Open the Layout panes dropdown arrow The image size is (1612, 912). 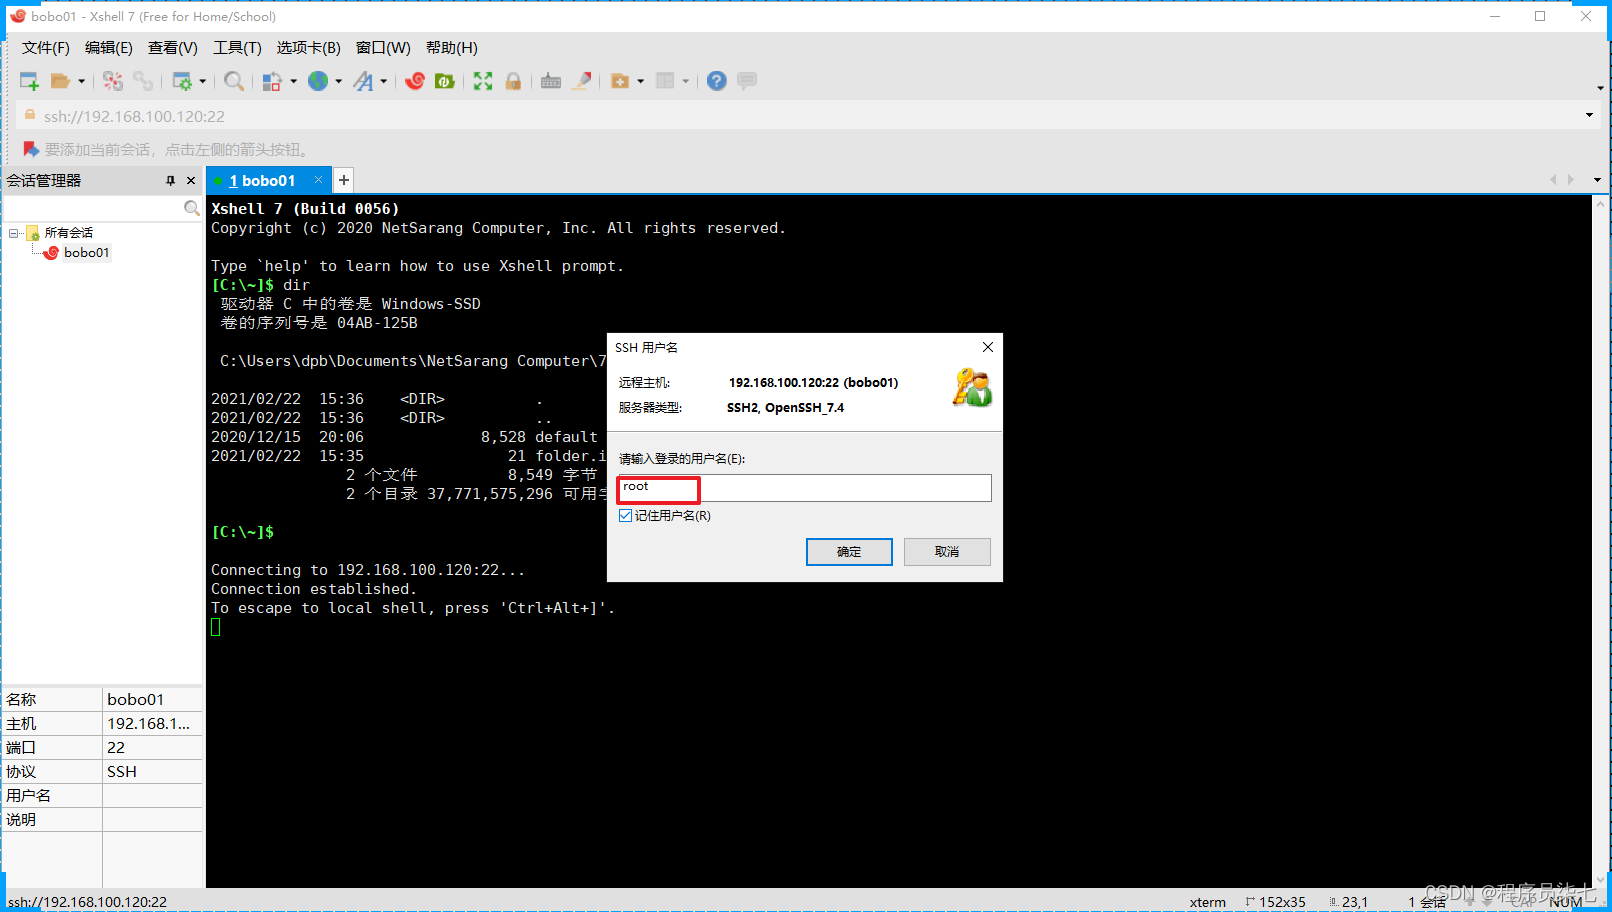[685, 81]
